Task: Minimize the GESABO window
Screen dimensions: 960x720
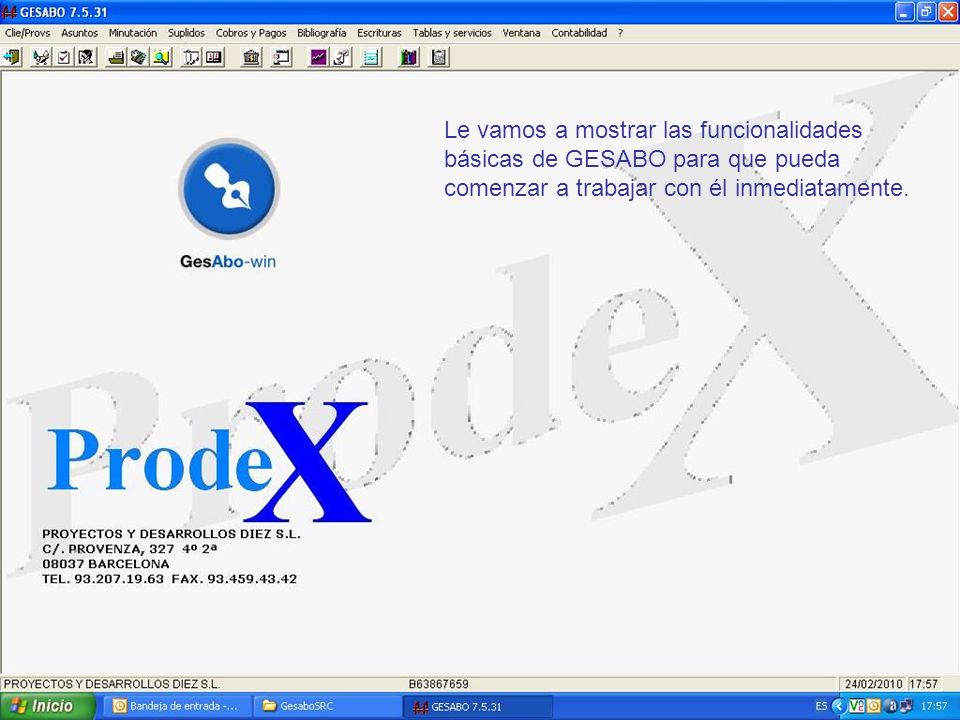Action: coord(904,12)
